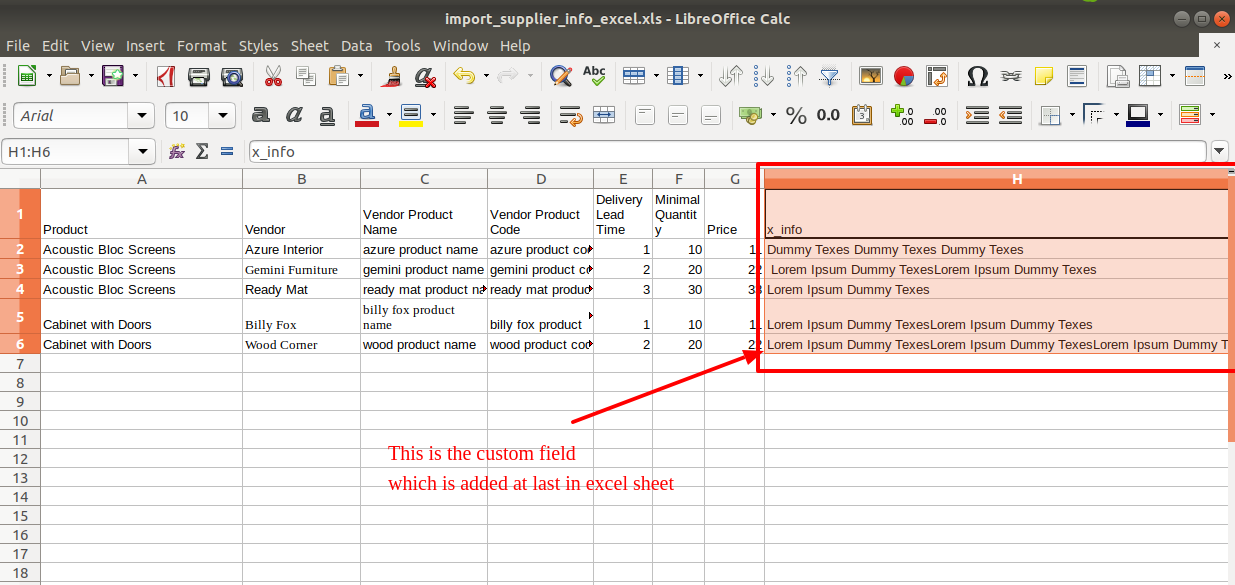Align cell content to bottom
1235x585 pixels.
click(x=711, y=115)
